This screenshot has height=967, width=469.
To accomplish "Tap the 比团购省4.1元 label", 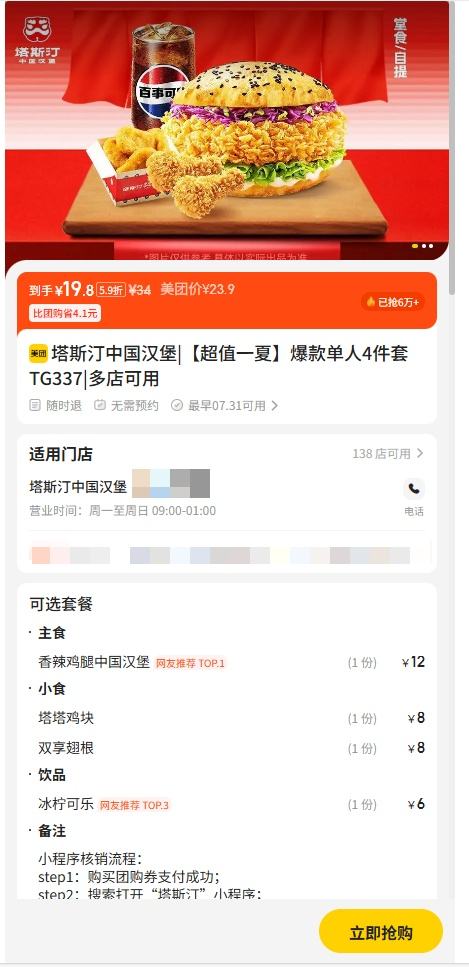I will [65, 313].
